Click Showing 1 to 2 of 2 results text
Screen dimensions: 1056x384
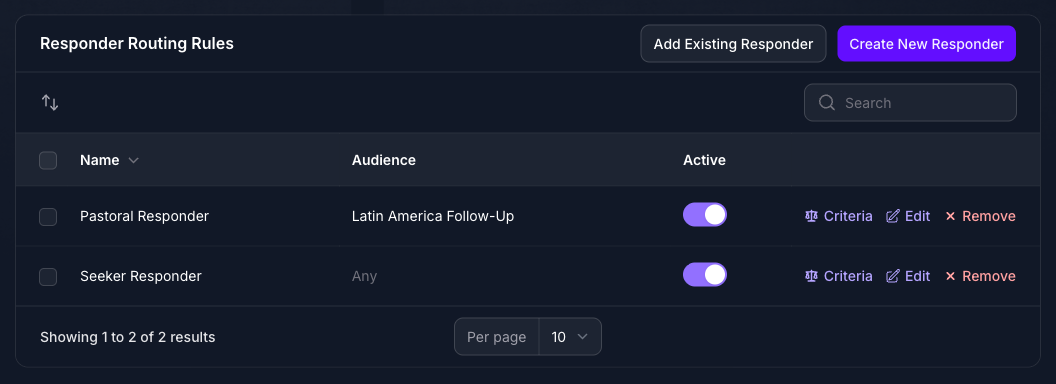tap(127, 337)
